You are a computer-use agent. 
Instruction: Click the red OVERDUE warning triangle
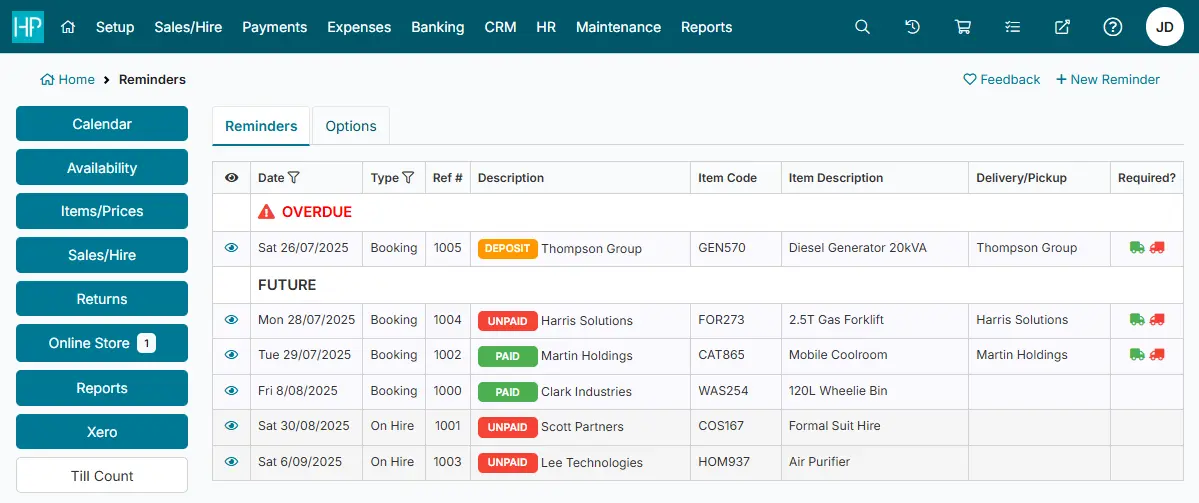click(266, 212)
